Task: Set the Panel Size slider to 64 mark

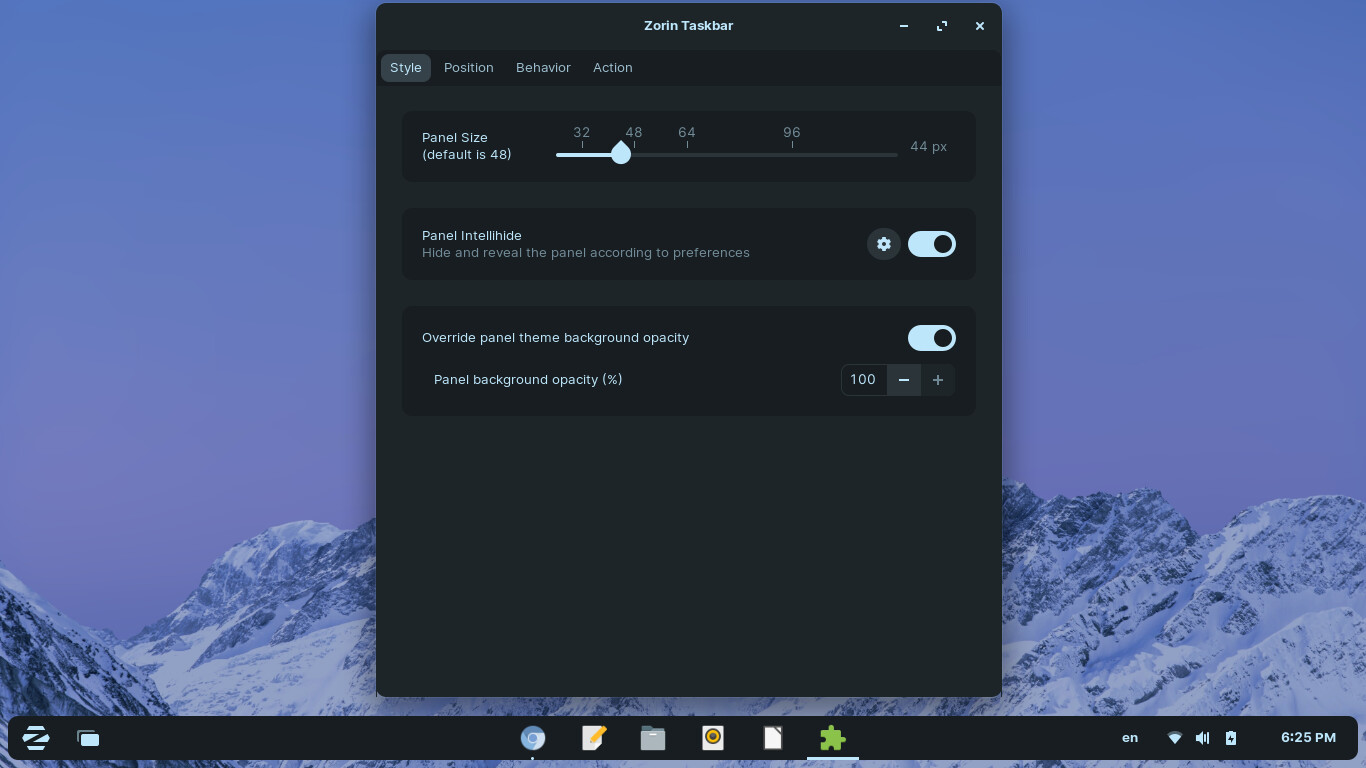Action: tap(687, 155)
